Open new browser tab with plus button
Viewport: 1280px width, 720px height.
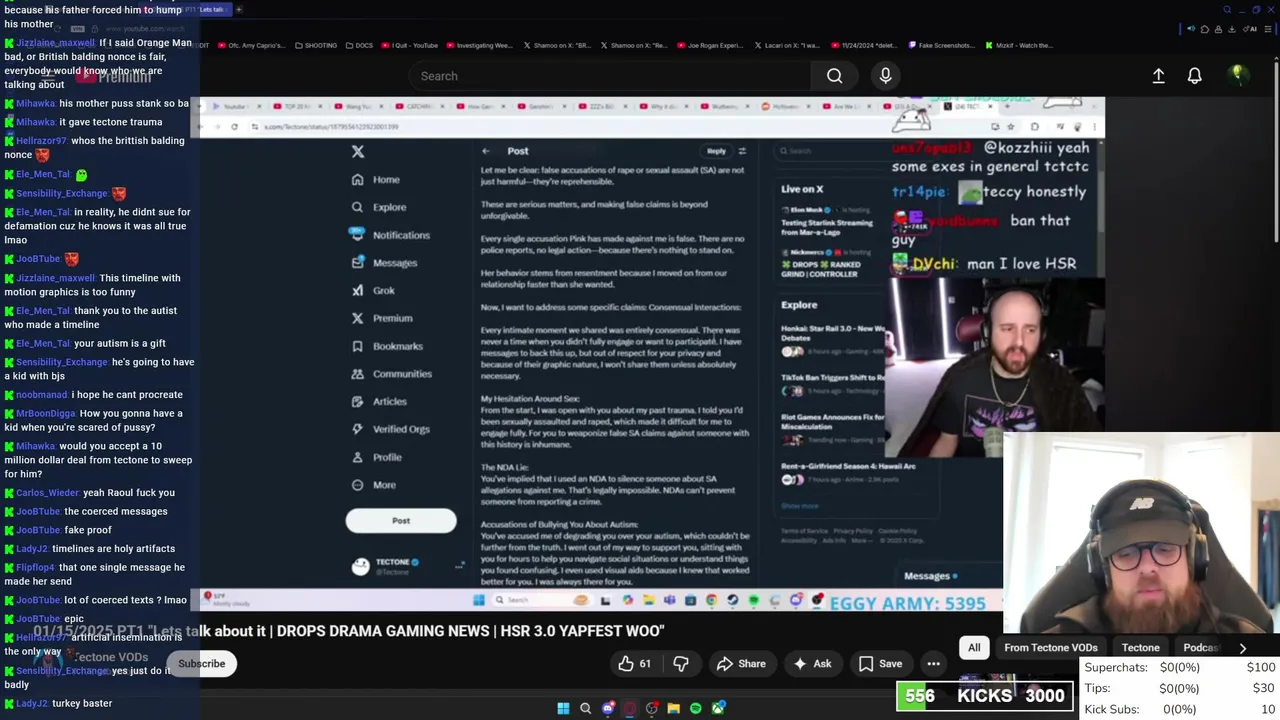238,9
